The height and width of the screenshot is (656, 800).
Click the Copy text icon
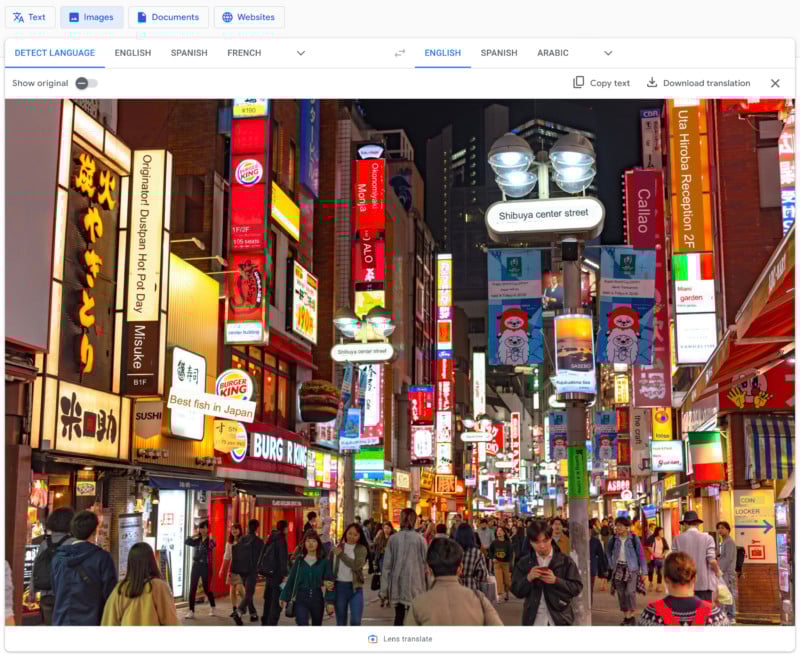point(579,83)
